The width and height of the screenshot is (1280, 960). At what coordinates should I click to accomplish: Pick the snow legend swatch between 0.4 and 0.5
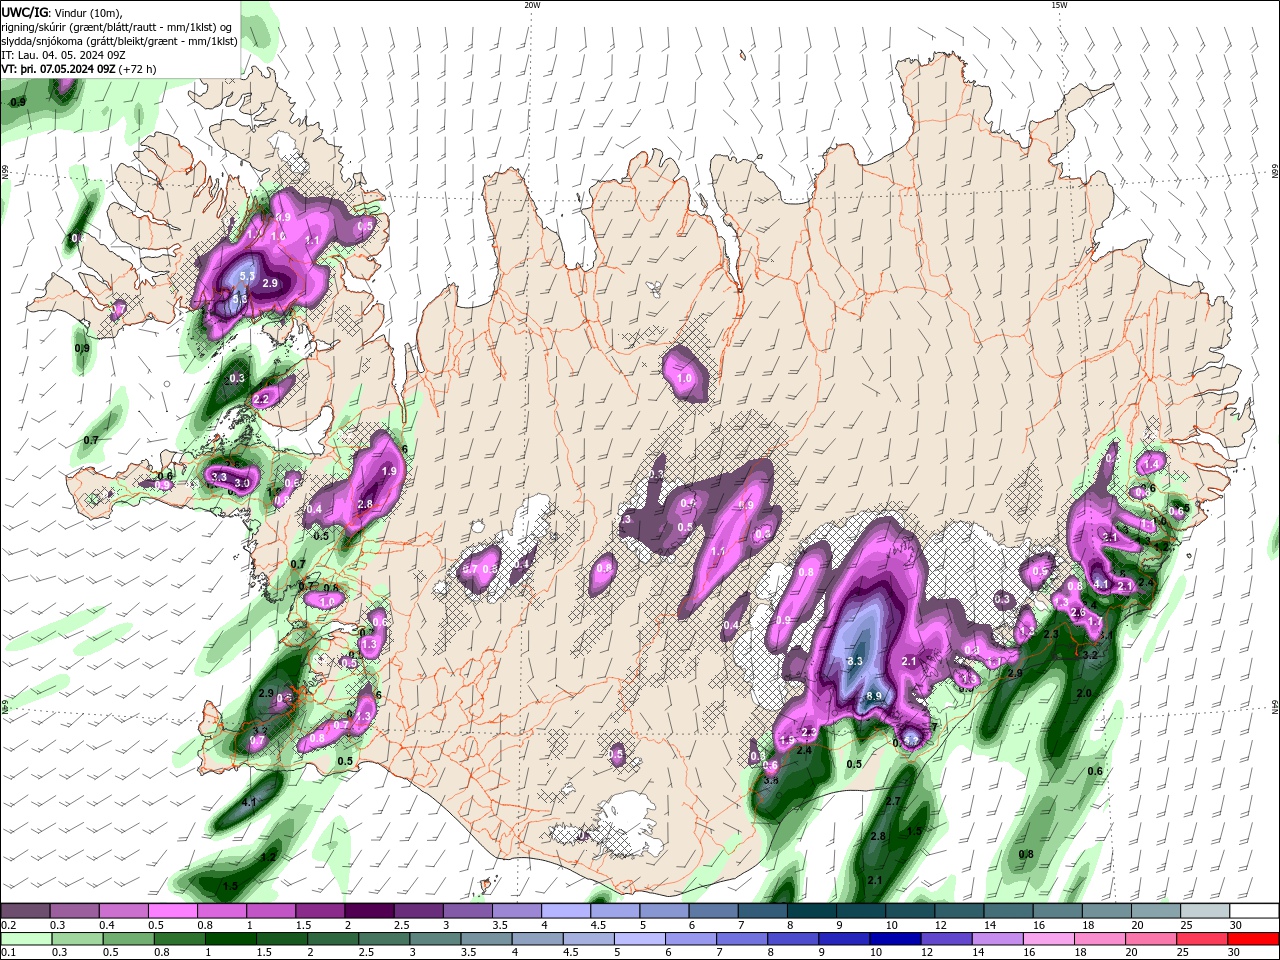click(x=123, y=911)
